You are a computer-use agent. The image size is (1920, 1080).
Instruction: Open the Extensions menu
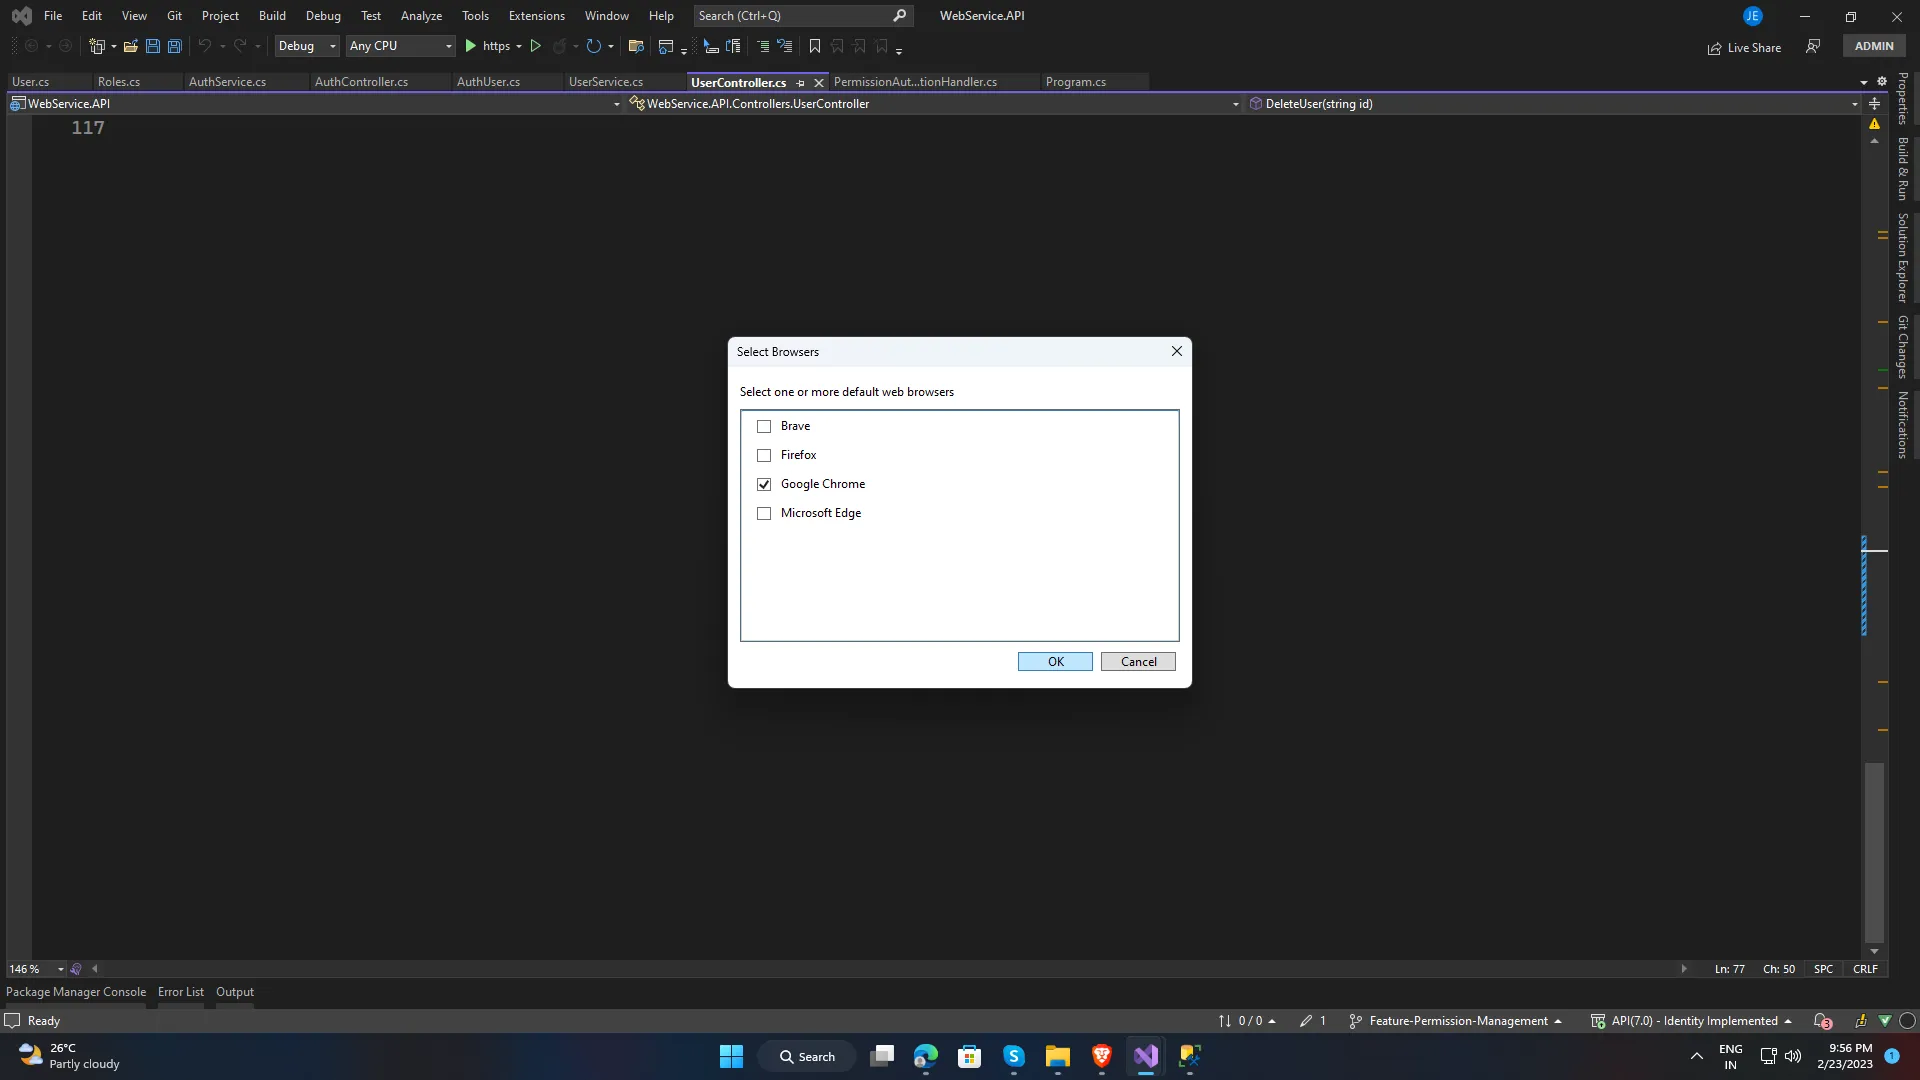(536, 16)
